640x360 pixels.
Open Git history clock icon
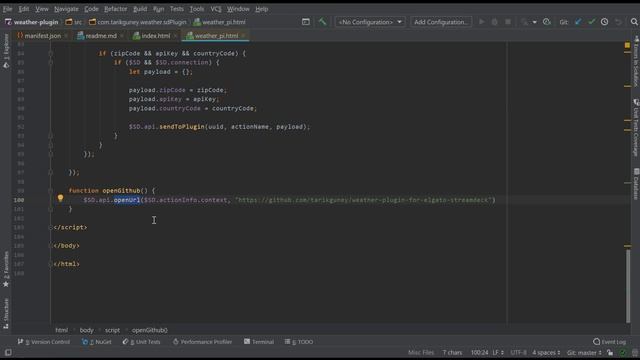pyautogui.click(x=604, y=22)
